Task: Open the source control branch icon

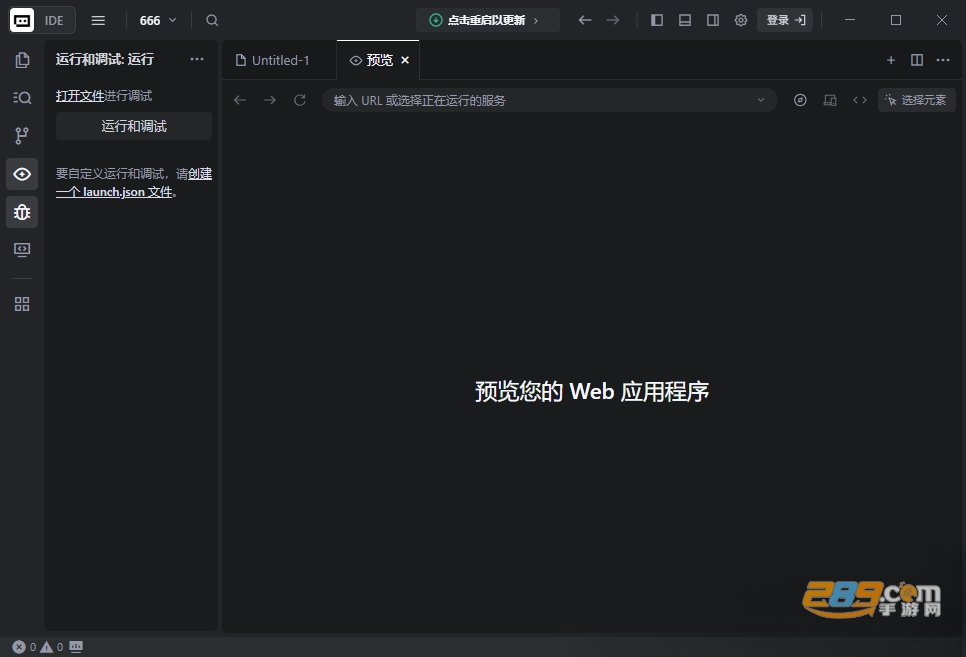Action: (22, 136)
